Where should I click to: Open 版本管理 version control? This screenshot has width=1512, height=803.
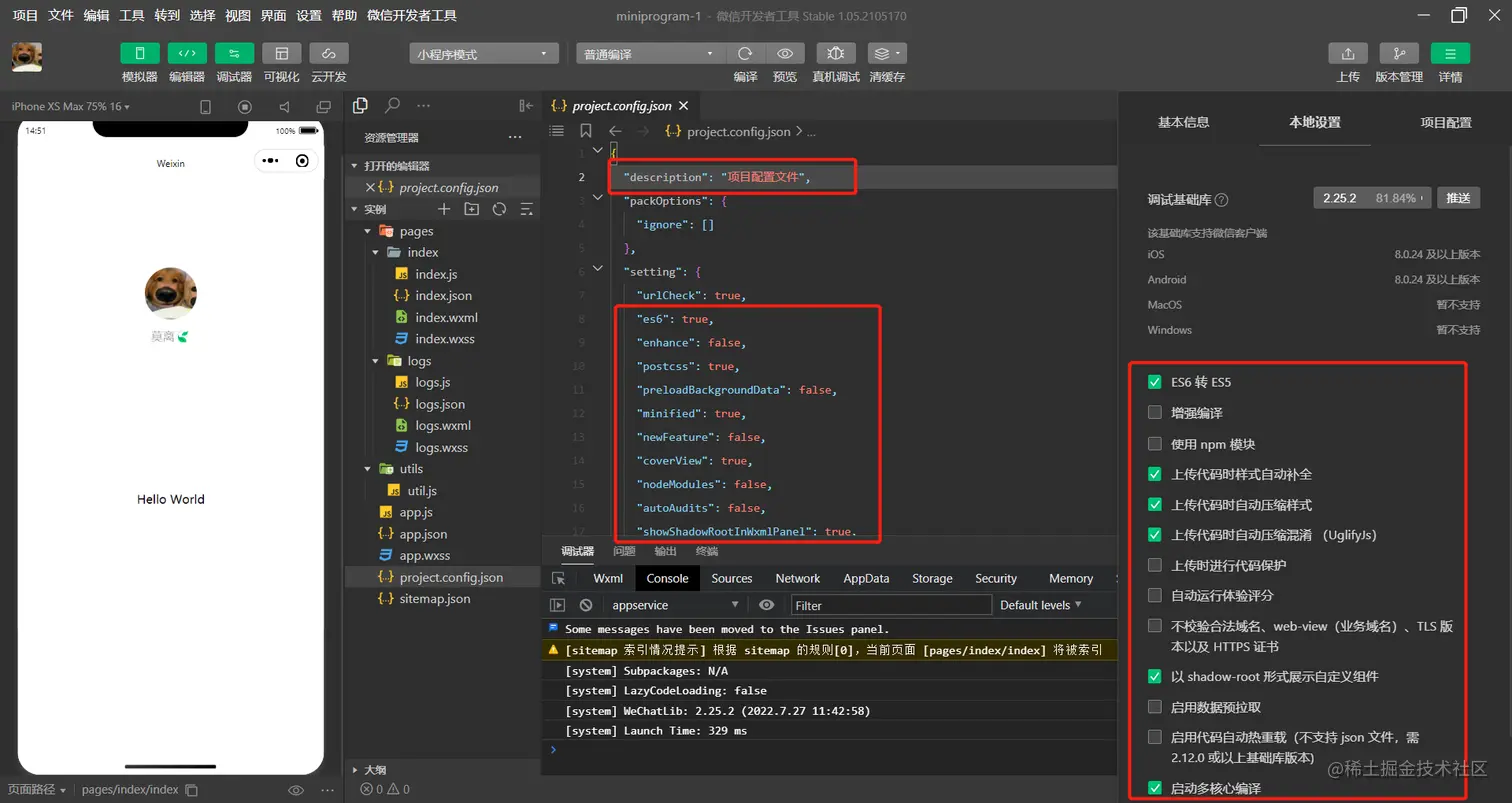(1399, 54)
